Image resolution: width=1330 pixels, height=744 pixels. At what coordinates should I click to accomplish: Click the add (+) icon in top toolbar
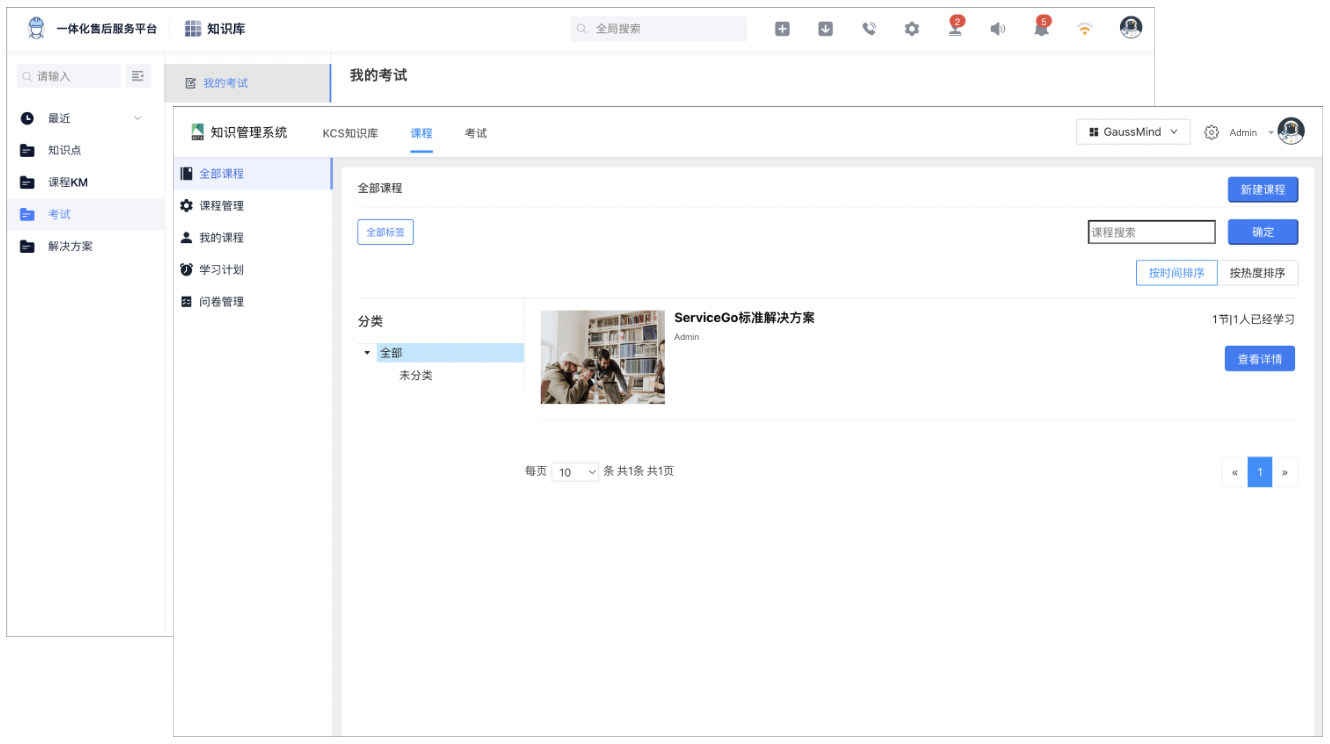782,28
